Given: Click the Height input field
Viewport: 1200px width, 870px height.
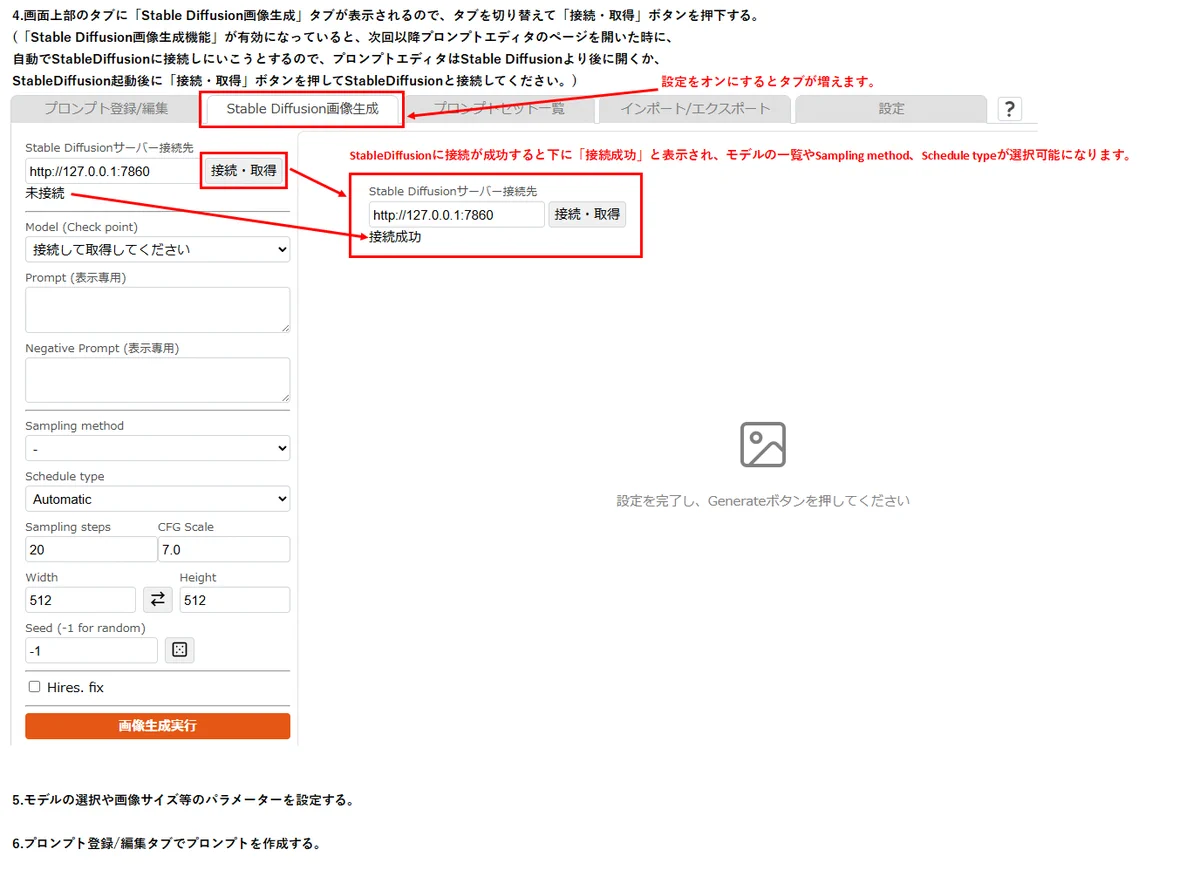Looking at the screenshot, I should [x=235, y=600].
